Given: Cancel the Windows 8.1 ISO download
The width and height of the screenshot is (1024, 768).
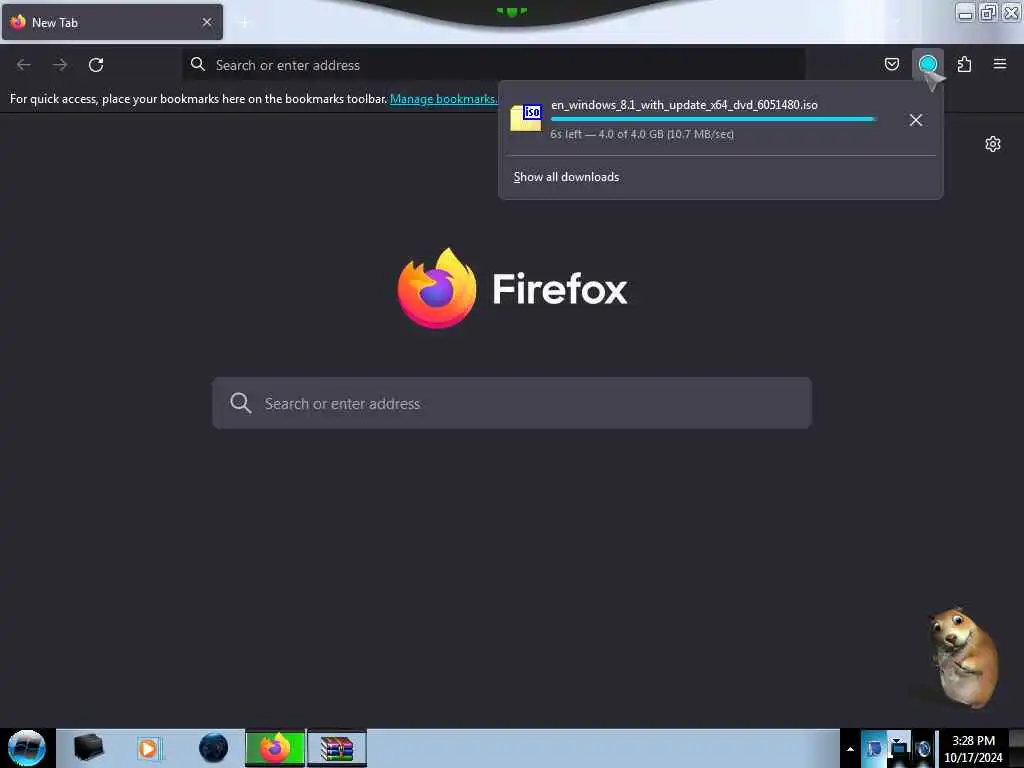Looking at the screenshot, I should [x=916, y=120].
